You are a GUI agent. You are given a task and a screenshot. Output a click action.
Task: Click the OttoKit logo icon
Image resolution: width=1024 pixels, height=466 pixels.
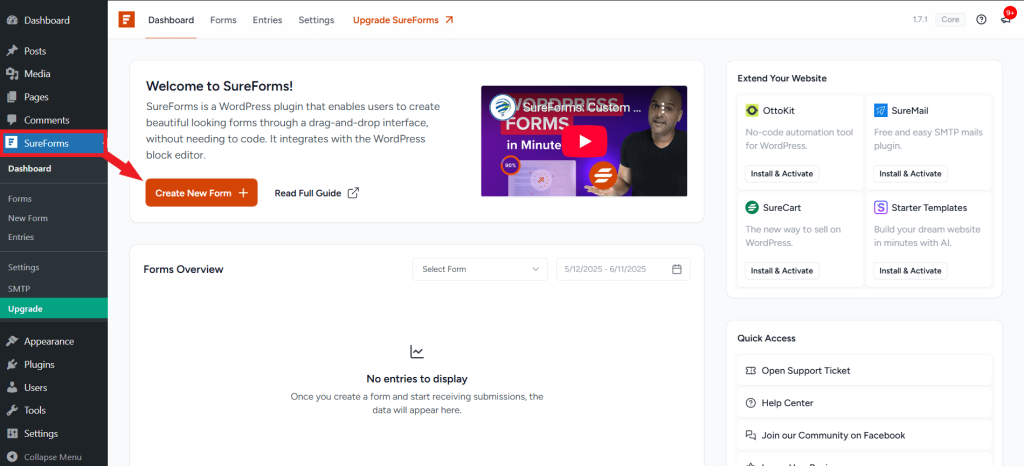tap(752, 111)
